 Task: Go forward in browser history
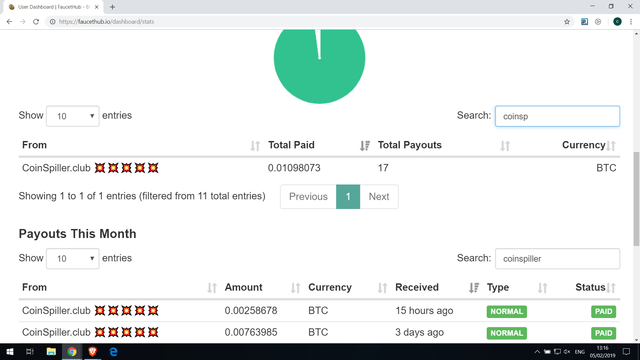(22, 22)
